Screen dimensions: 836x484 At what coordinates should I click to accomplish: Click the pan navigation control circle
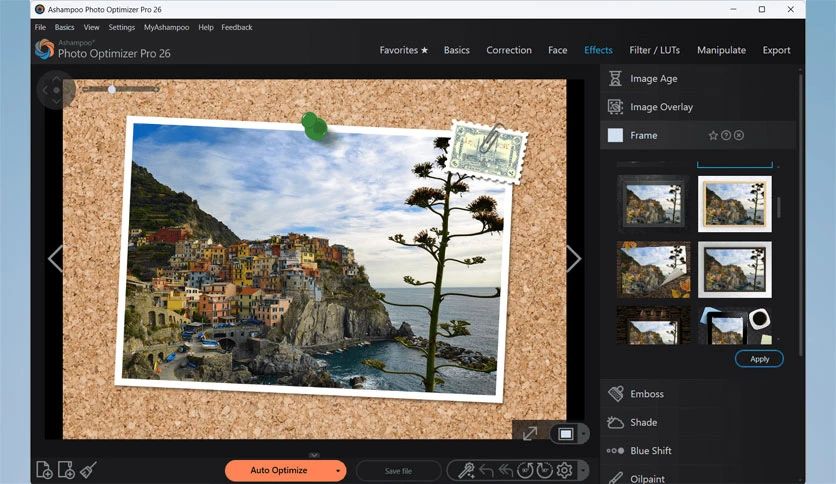tap(56, 90)
